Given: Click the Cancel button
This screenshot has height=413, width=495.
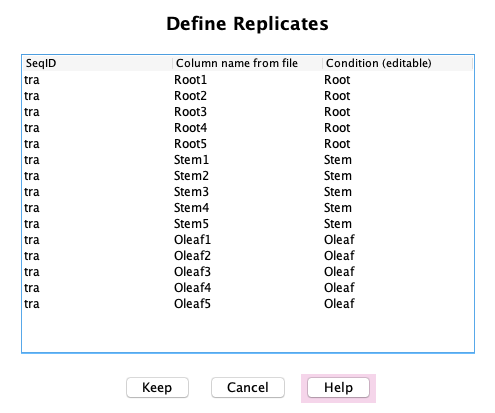Looking at the screenshot, I should coord(248,387).
